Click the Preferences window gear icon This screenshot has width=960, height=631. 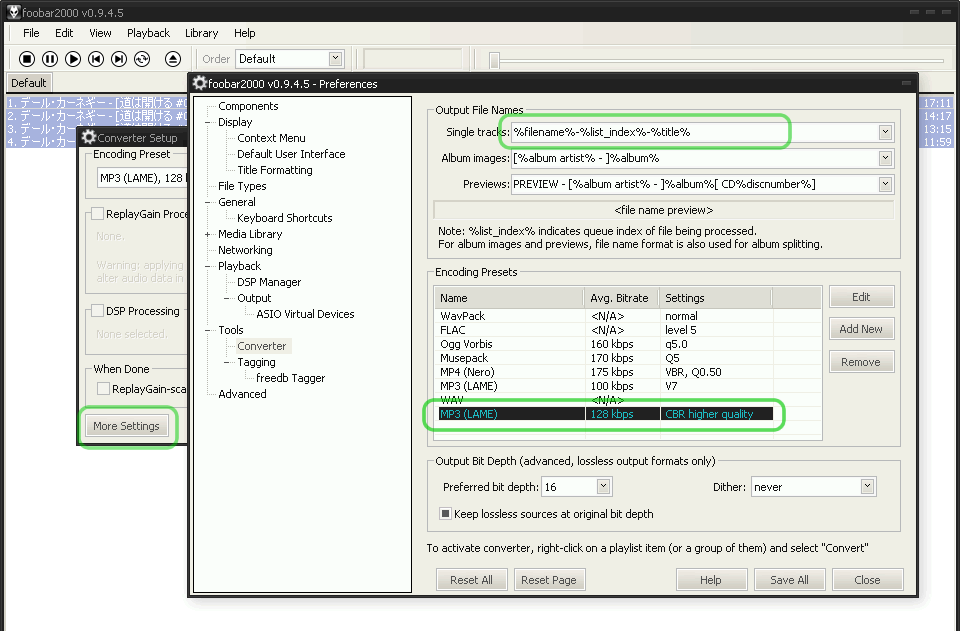click(x=200, y=83)
